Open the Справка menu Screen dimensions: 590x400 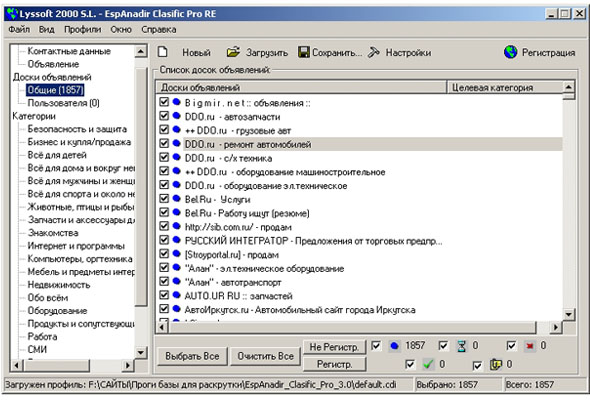click(x=158, y=29)
